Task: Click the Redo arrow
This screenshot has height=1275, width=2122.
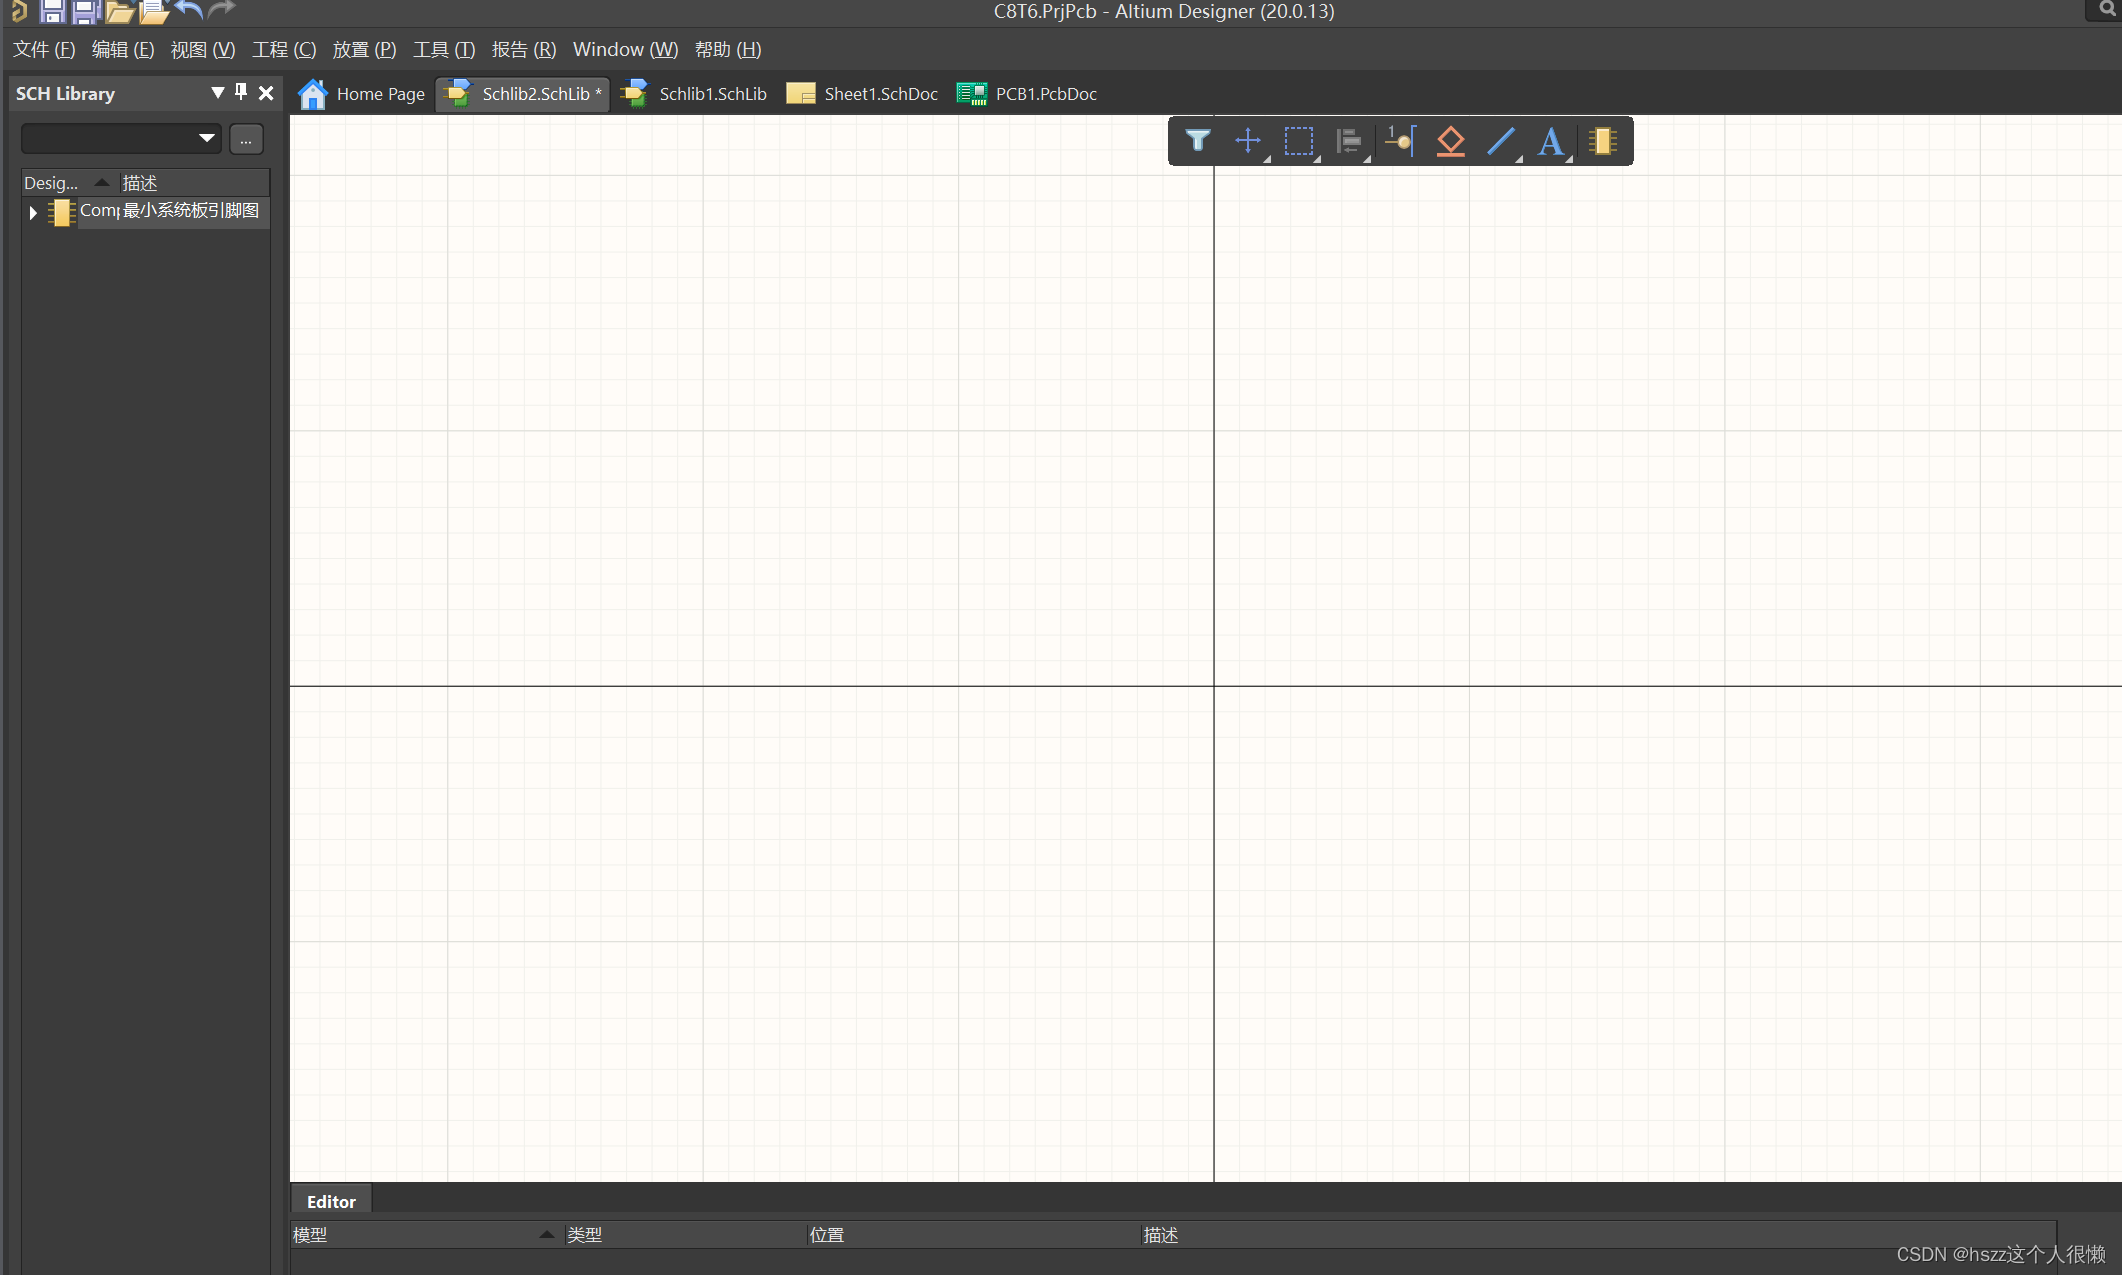Action: (222, 10)
